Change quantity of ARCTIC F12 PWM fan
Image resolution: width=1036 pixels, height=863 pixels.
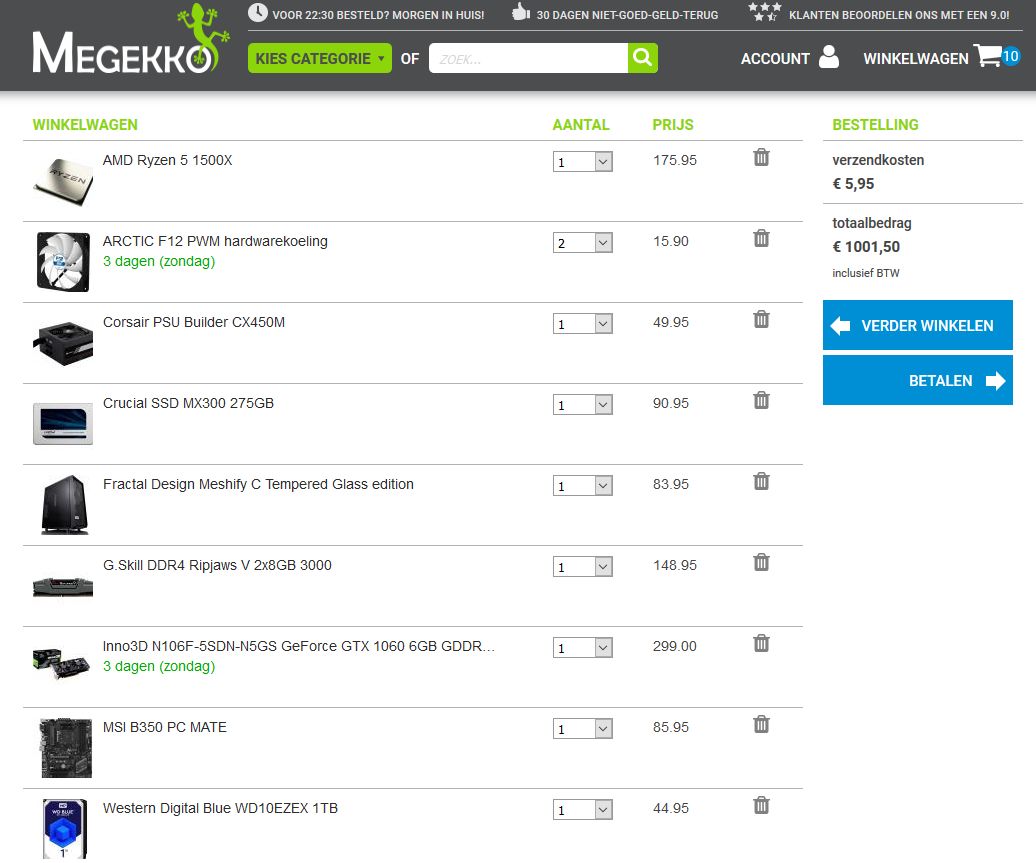(583, 243)
